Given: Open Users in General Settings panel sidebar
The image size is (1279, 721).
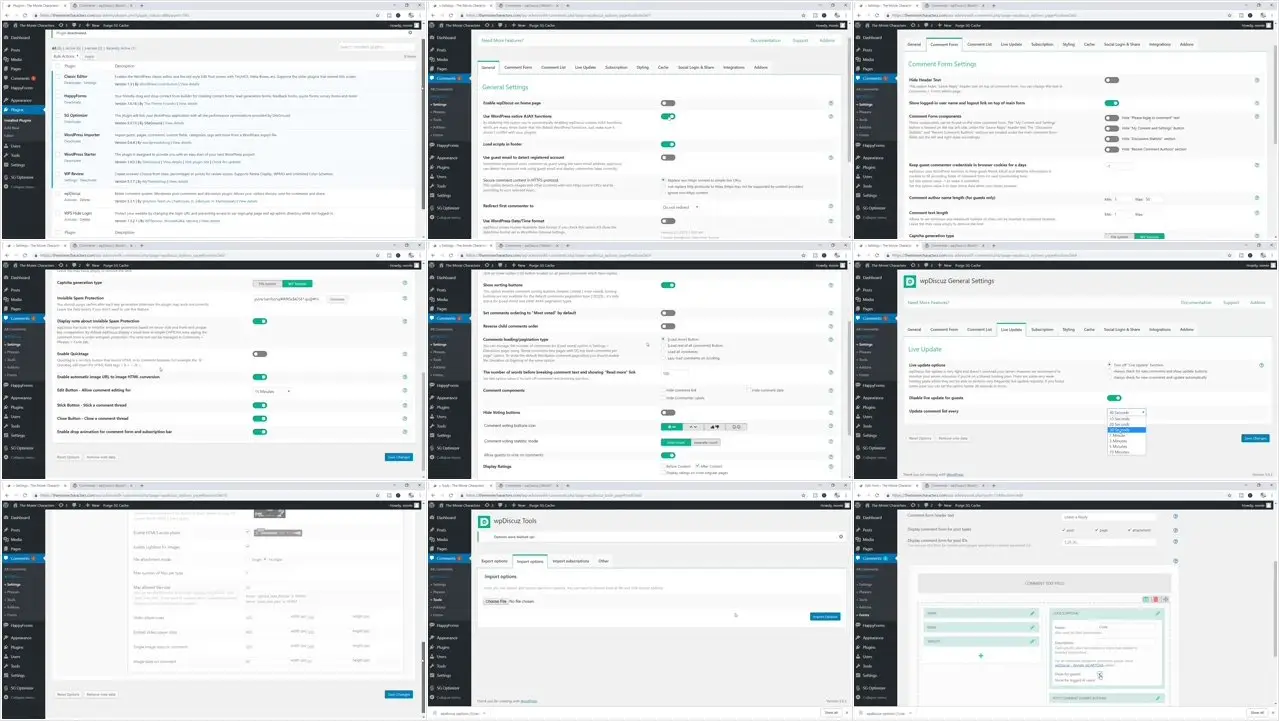Looking at the screenshot, I should point(441,177).
